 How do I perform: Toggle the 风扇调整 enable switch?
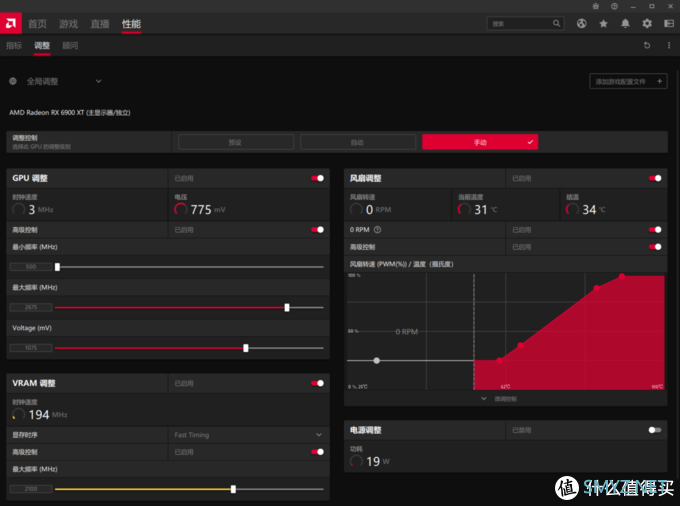pos(655,178)
